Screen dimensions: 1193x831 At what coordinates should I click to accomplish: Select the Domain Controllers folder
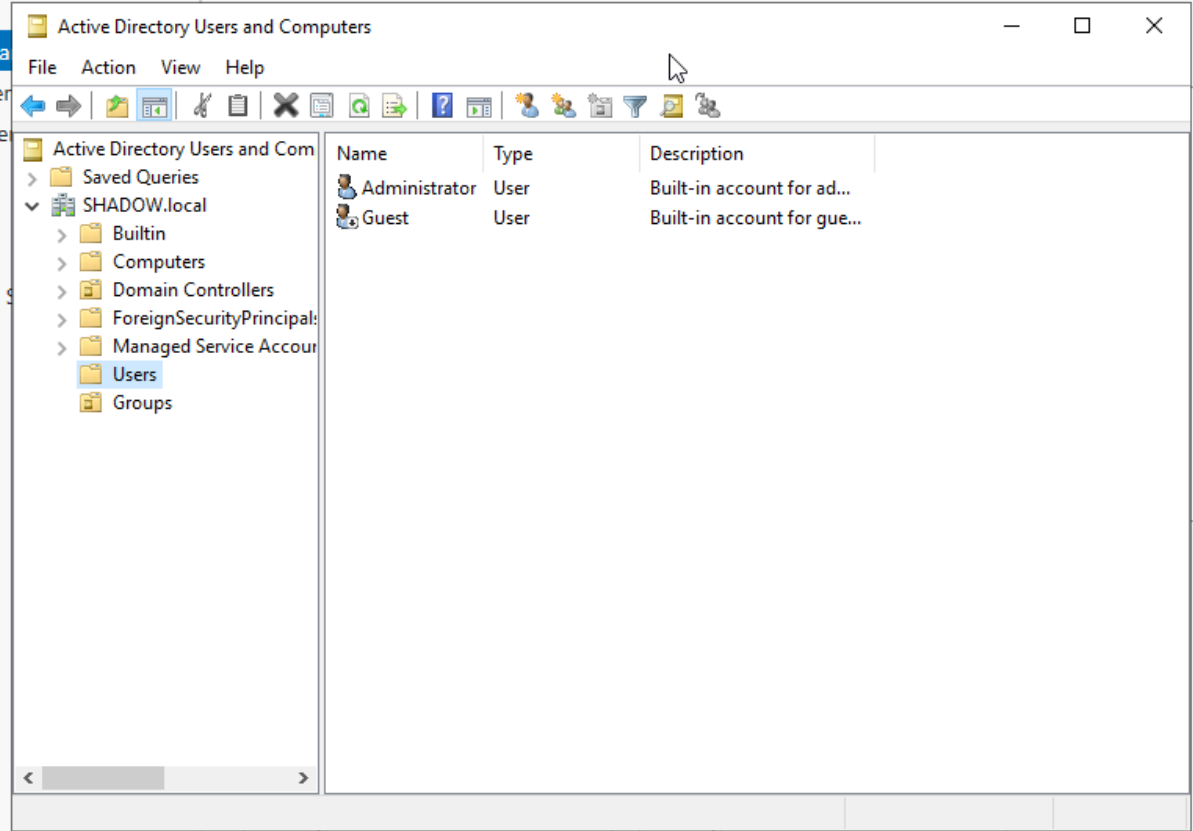192,290
